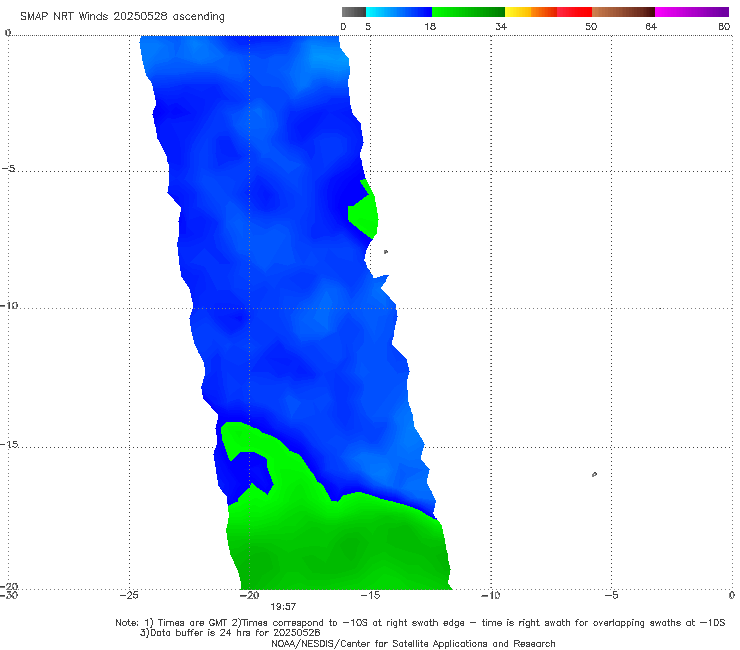Click the '50' color bar label

(x=591, y=27)
